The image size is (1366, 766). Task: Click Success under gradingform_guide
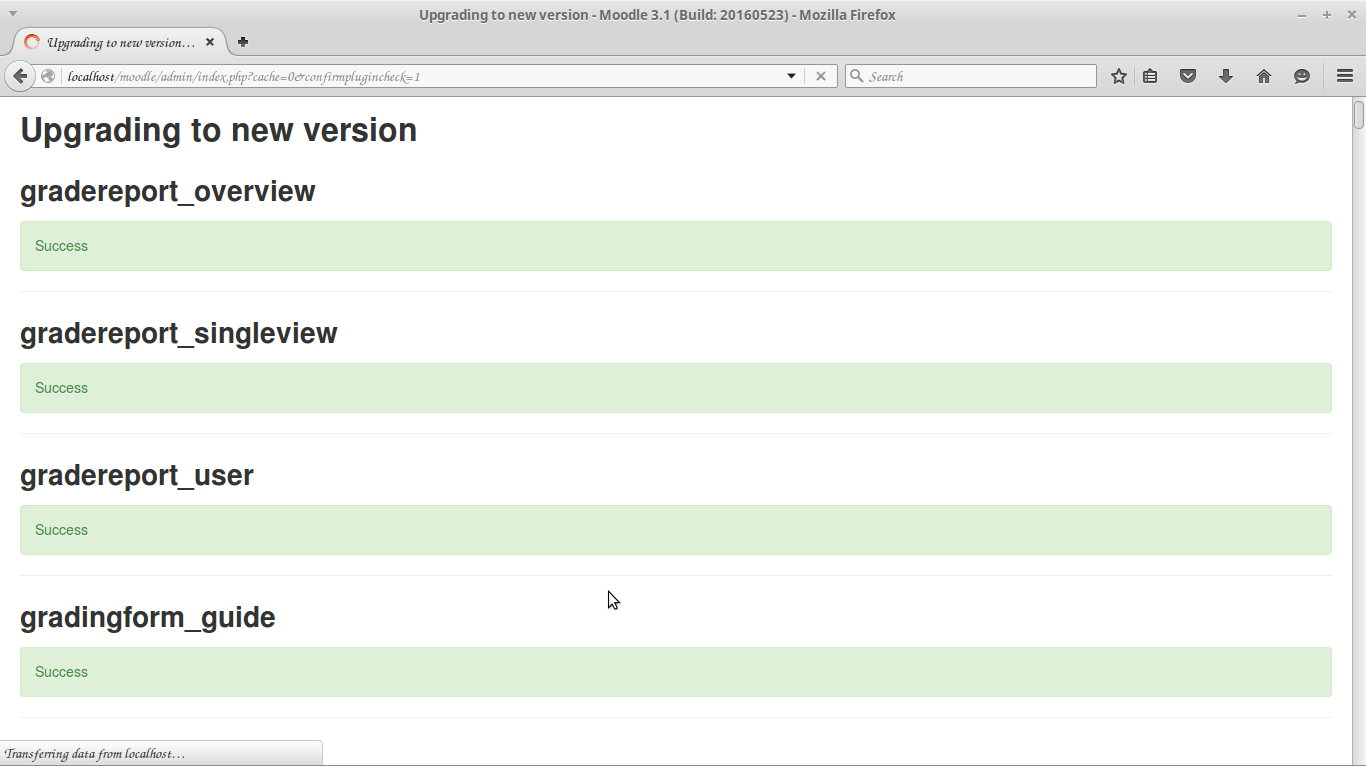[61, 672]
